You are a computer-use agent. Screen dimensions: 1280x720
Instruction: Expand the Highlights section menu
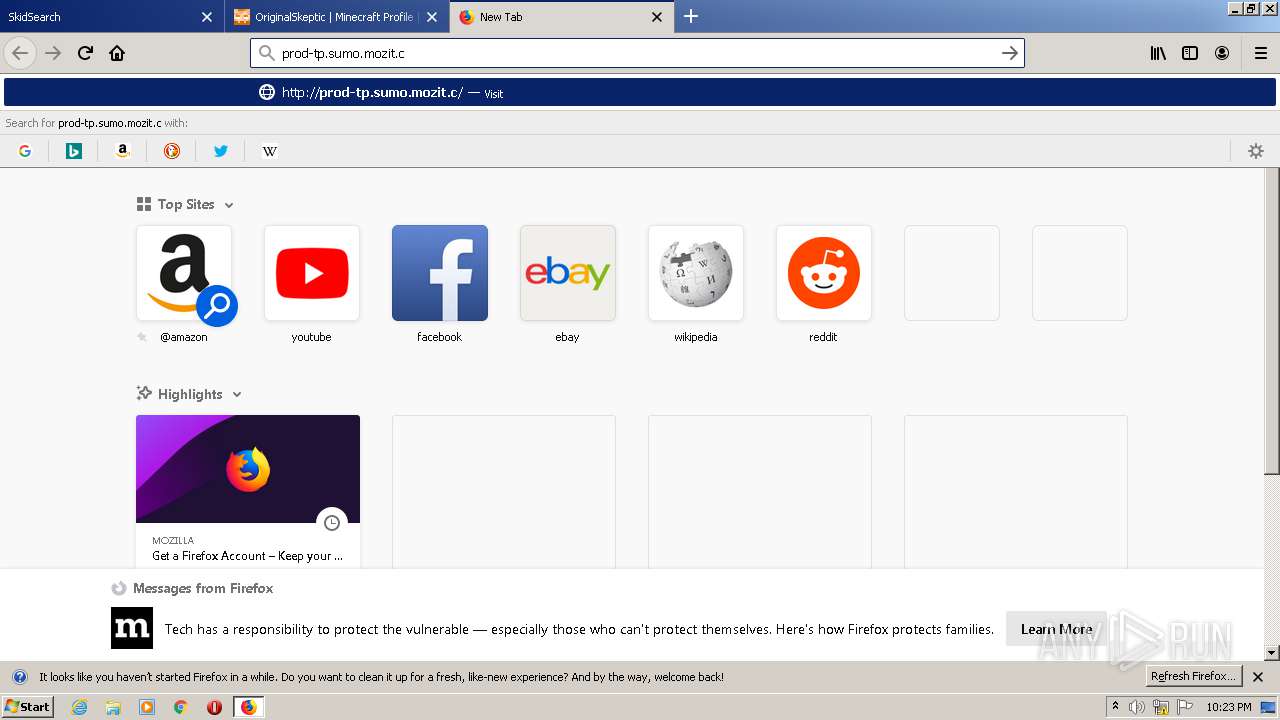tap(237, 395)
